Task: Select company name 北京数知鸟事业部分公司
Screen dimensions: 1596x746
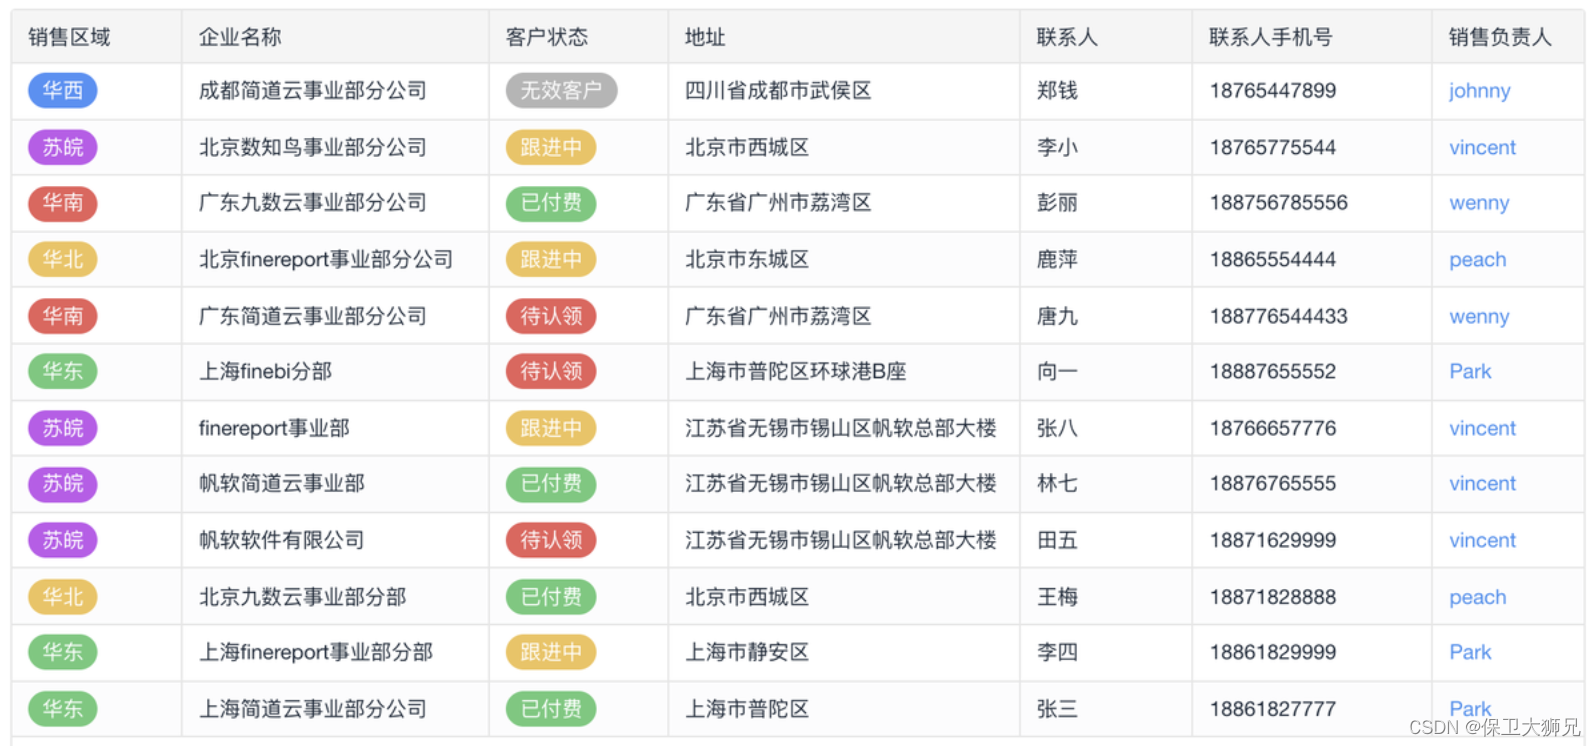Action: (x=313, y=147)
